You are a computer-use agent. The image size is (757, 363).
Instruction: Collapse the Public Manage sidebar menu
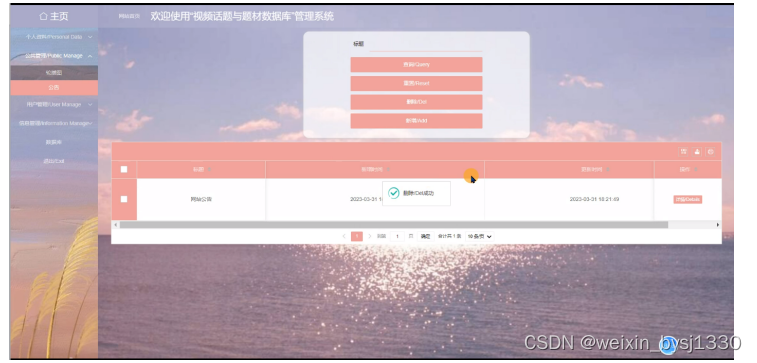pos(54,56)
